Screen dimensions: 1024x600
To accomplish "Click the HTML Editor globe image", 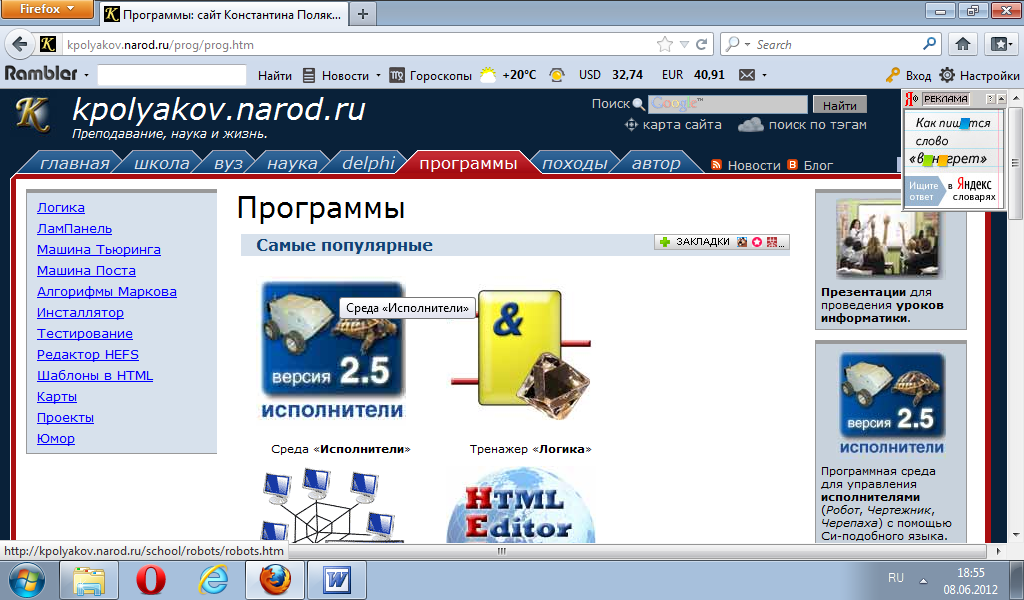I will point(520,505).
